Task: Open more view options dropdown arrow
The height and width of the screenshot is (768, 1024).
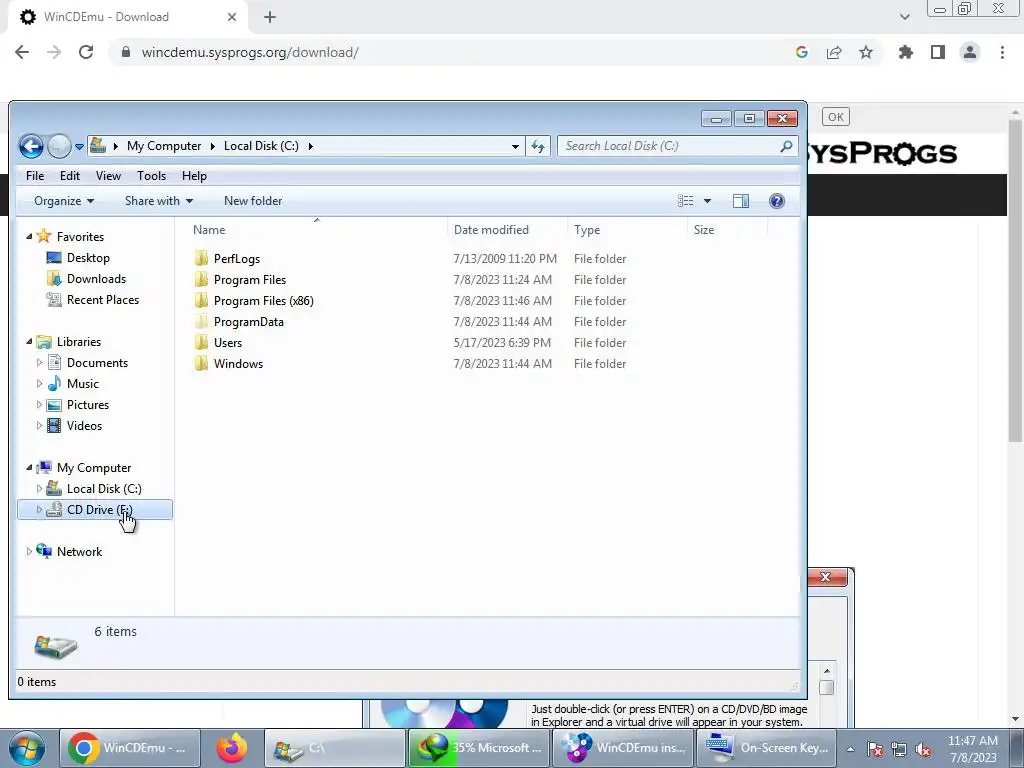Action: (707, 201)
